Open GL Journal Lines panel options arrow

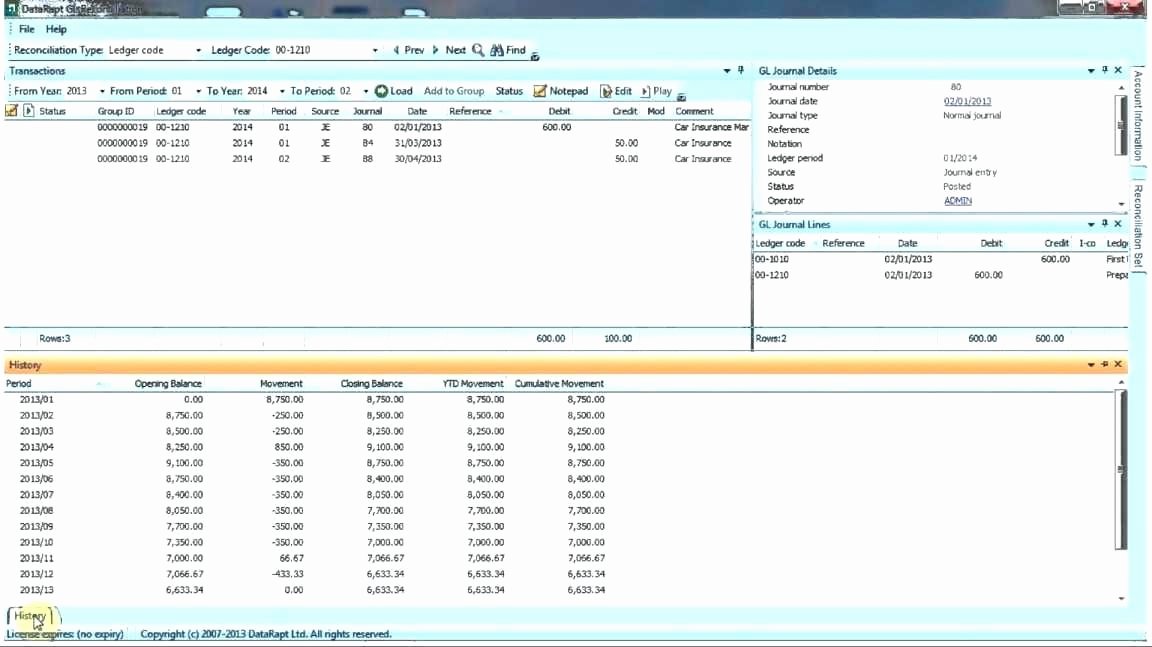(1091, 225)
